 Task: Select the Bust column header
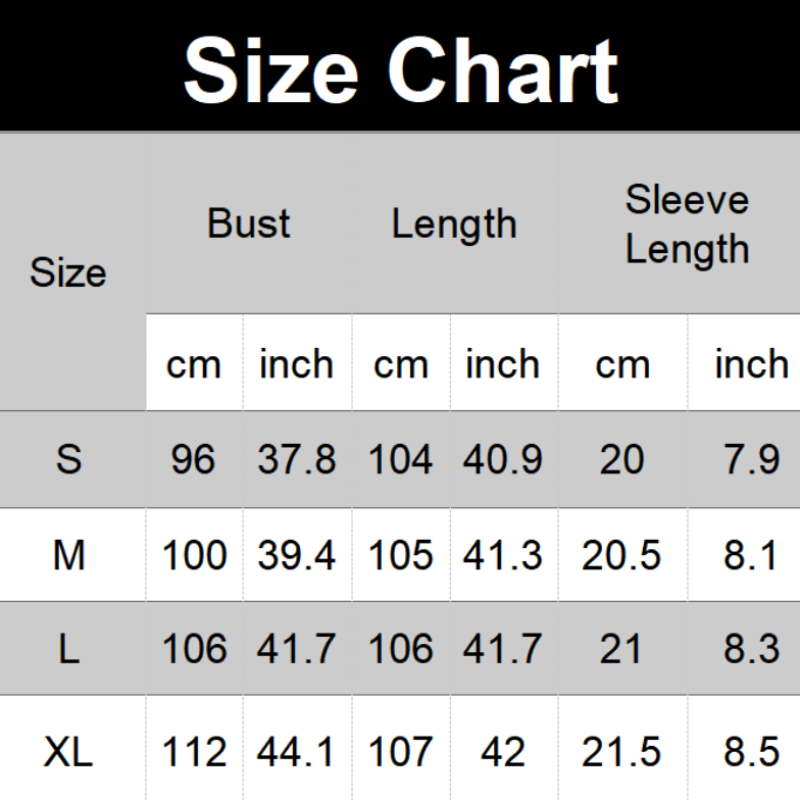click(x=249, y=224)
